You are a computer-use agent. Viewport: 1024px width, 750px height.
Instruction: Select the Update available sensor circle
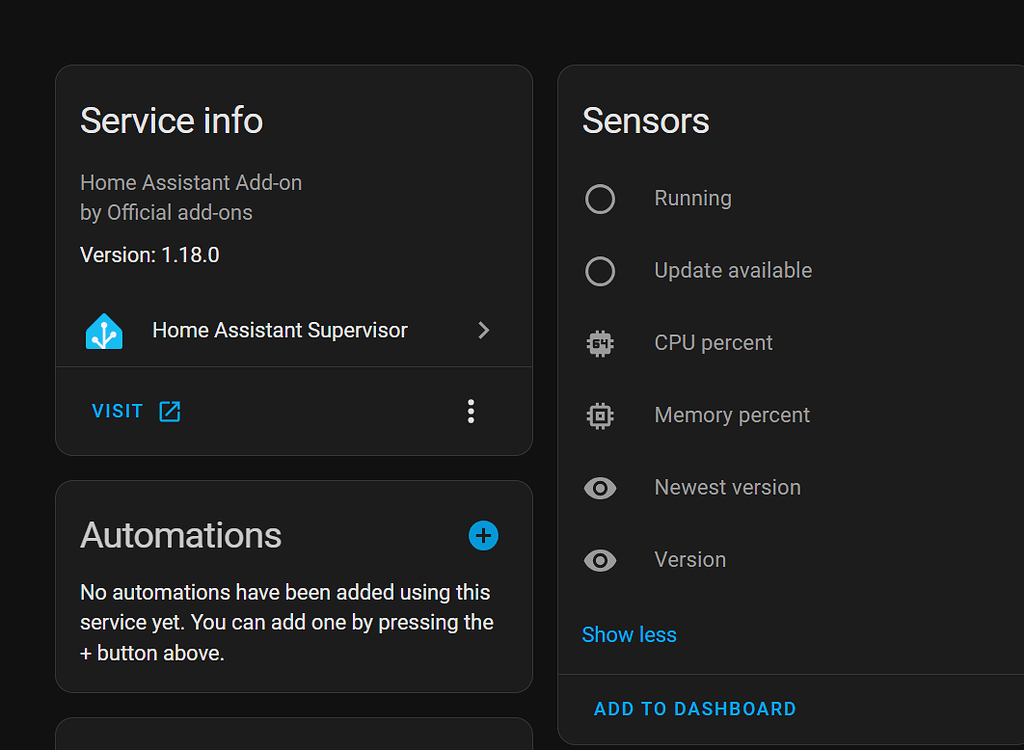[x=600, y=271]
